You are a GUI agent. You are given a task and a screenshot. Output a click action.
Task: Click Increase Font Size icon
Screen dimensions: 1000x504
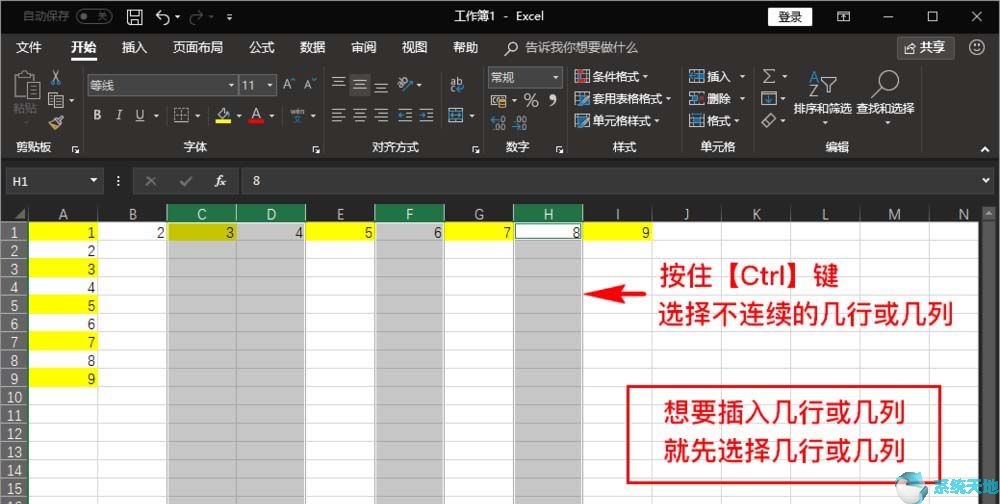[x=289, y=84]
